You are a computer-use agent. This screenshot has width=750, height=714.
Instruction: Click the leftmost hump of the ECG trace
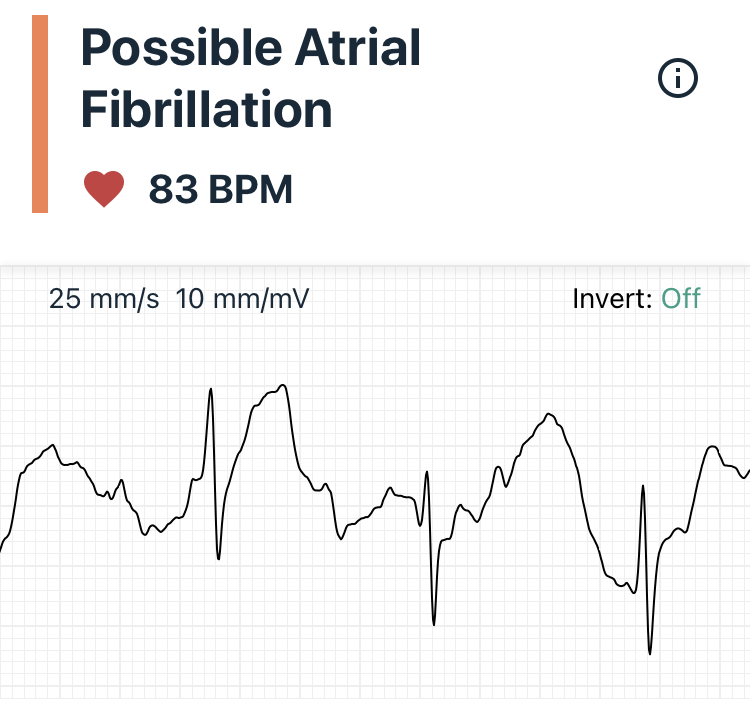pos(50,447)
